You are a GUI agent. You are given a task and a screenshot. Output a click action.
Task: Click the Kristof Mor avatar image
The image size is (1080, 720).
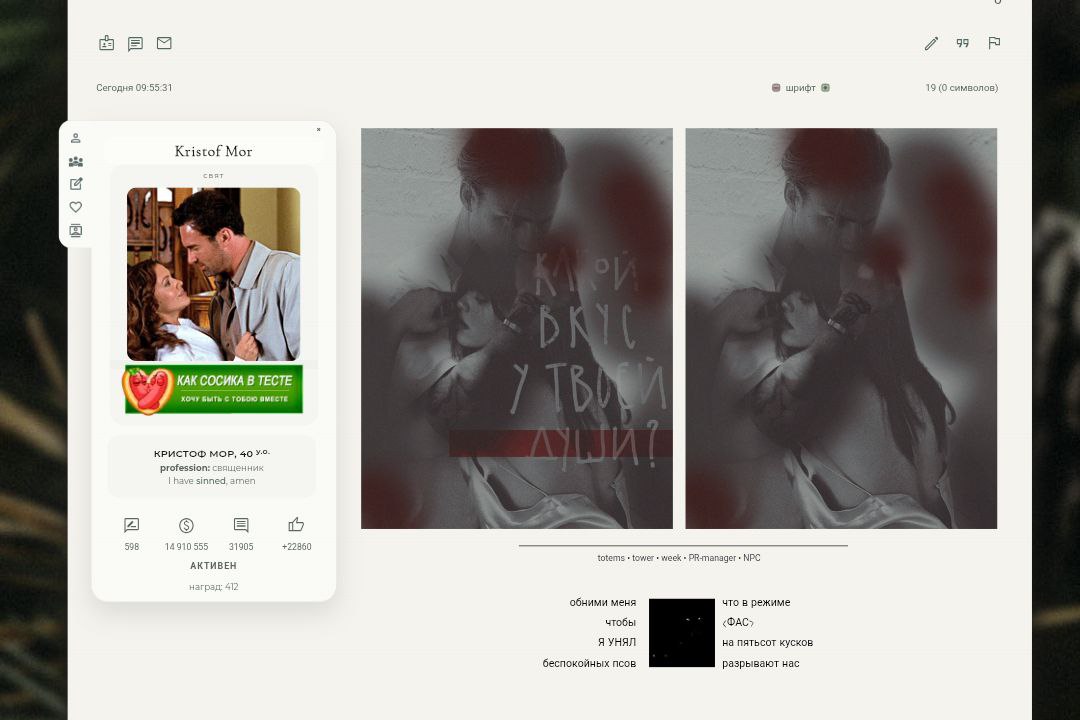tap(213, 274)
